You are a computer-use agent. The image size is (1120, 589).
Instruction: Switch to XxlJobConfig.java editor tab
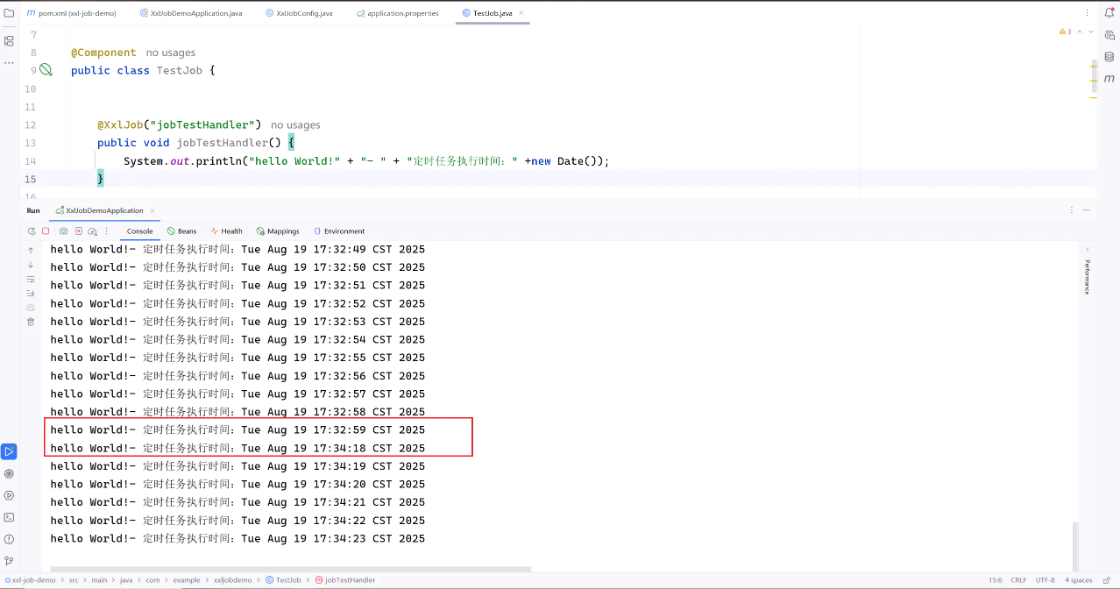coord(304,13)
